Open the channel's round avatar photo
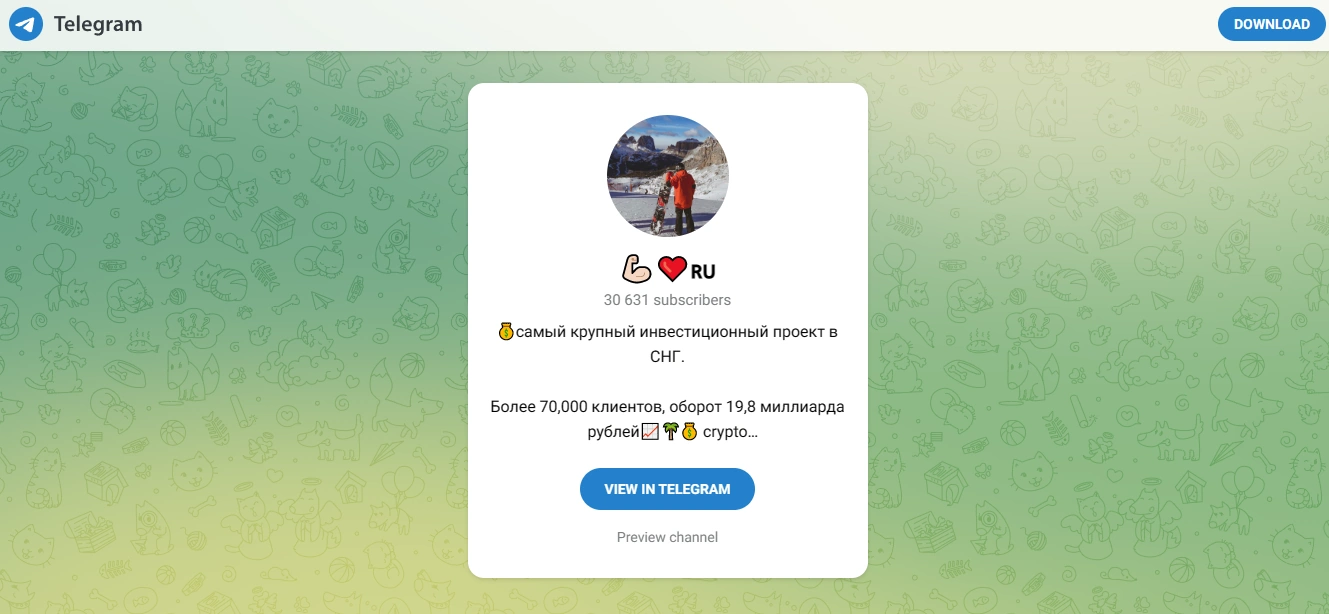 [668, 176]
